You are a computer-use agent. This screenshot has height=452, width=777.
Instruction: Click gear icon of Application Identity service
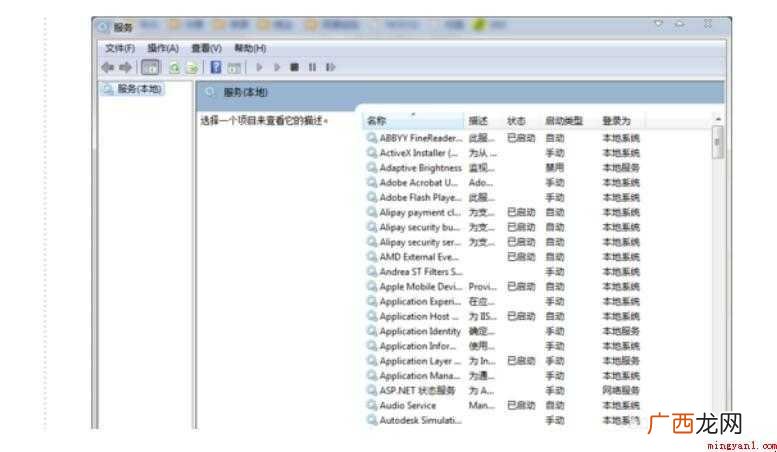(x=372, y=331)
